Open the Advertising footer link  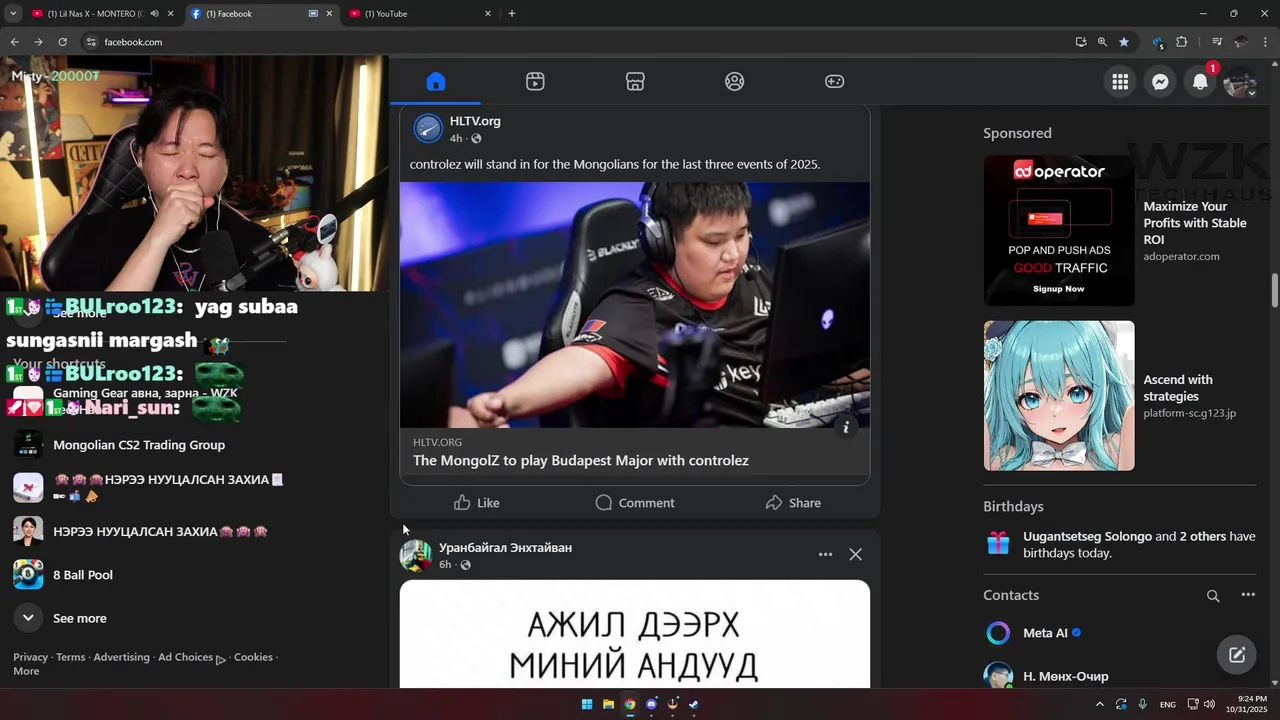pyautogui.click(x=121, y=657)
